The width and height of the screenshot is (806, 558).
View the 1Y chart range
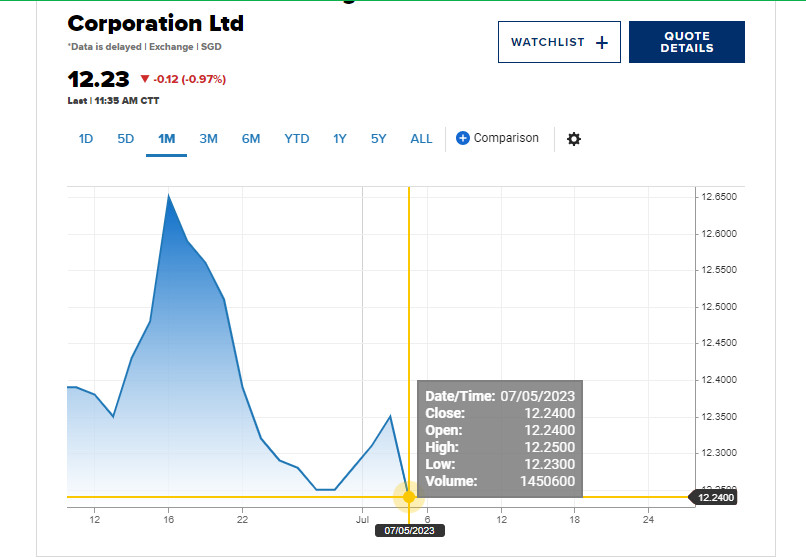340,139
